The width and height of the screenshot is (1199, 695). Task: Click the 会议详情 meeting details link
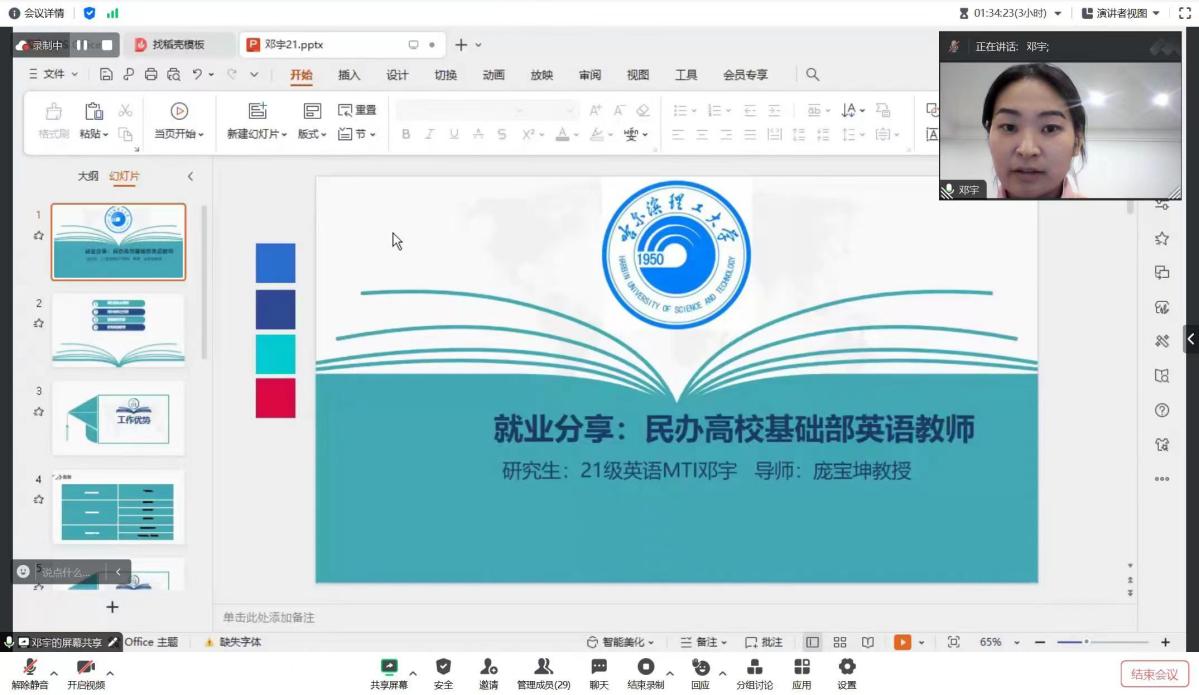(37, 13)
